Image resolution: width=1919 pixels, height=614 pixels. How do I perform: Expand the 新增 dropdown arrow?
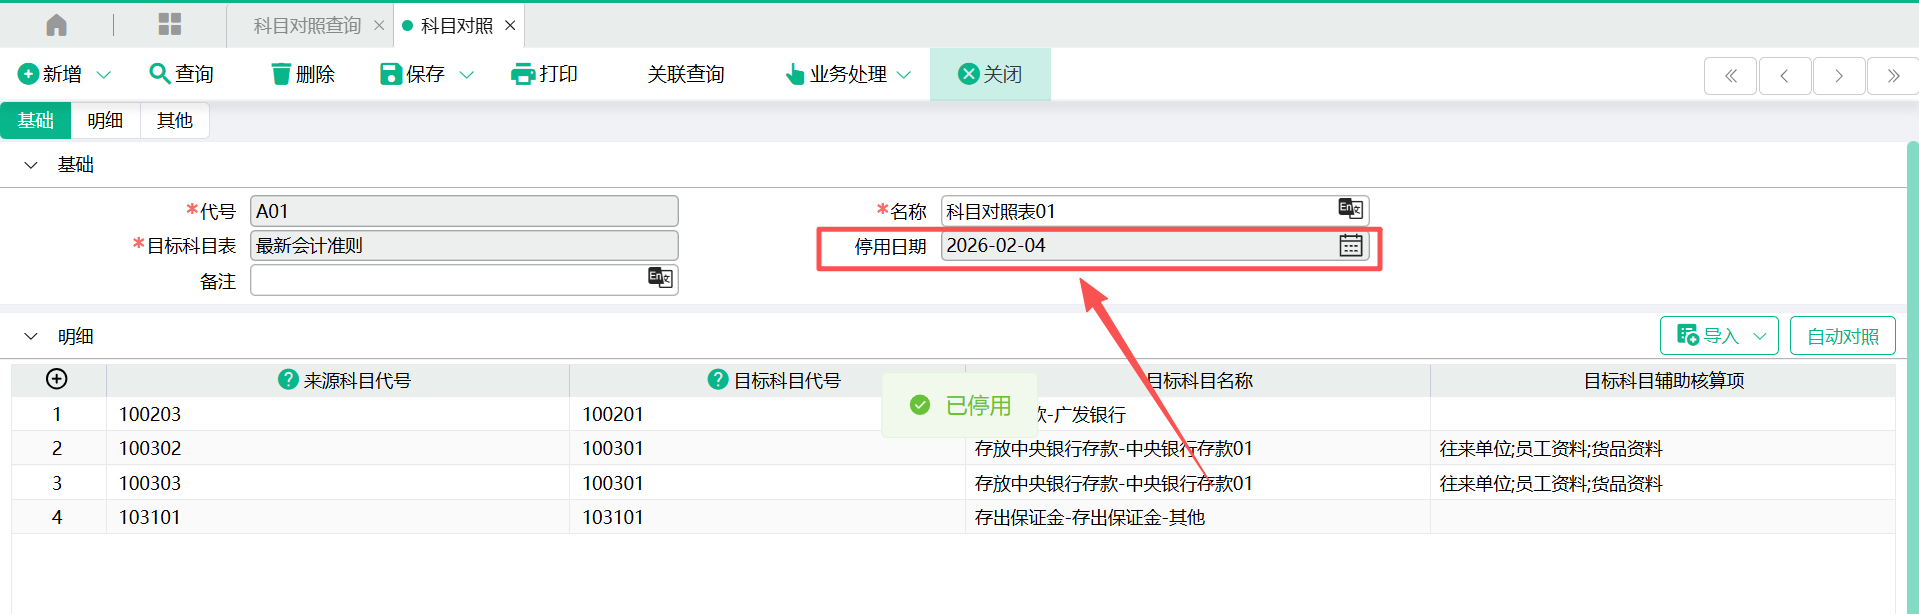104,75
